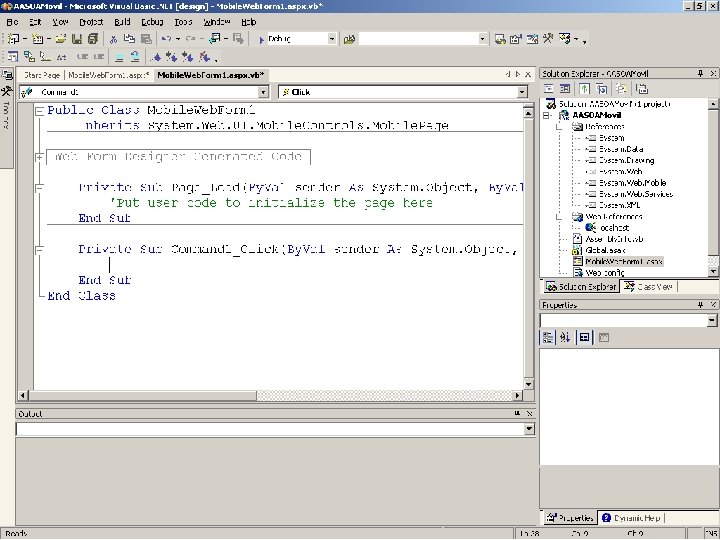The height and width of the screenshot is (540, 720).
Task: Open the Project menu
Action: [x=91, y=22]
